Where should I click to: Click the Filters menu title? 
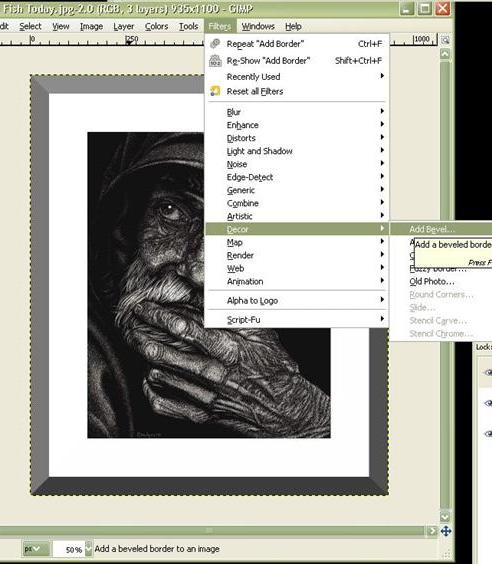220,26
